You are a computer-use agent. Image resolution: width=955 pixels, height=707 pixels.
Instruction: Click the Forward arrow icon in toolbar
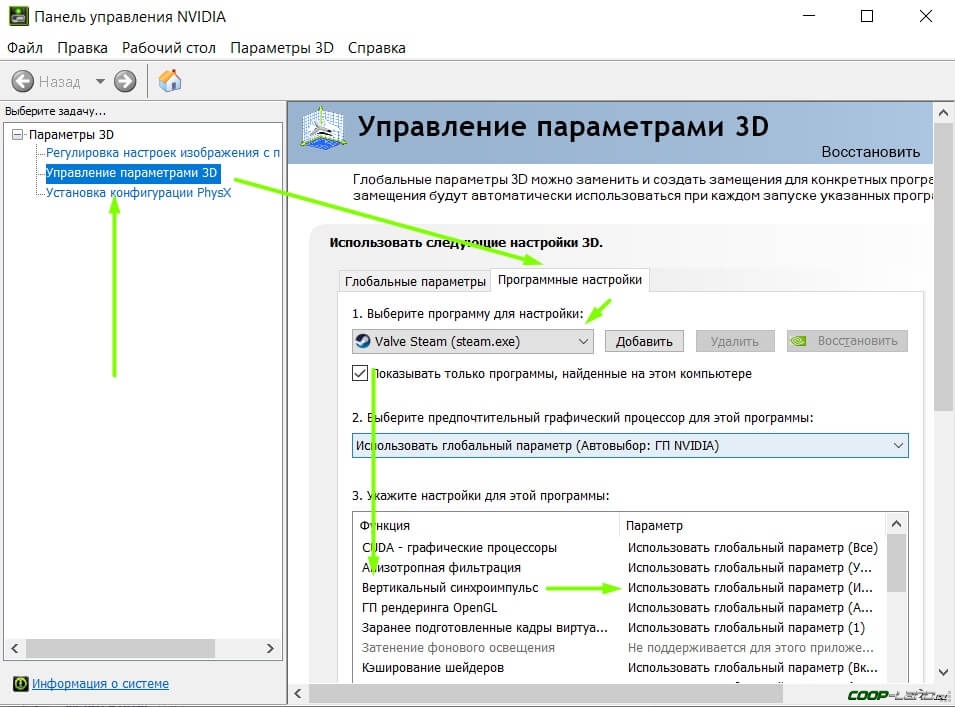tap(125, 81)
